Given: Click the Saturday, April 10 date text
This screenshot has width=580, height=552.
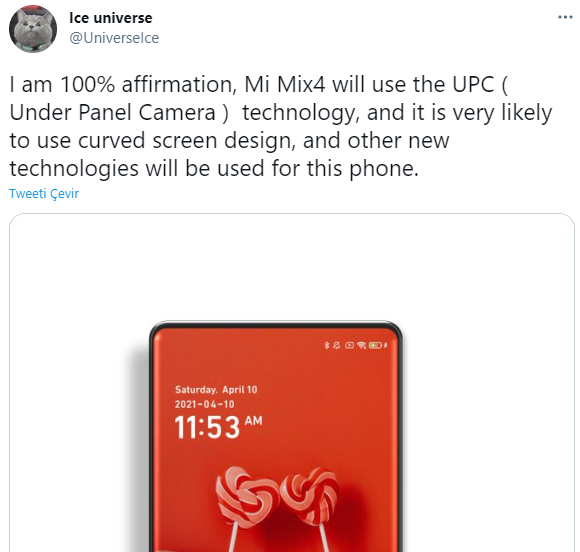Looking at the screenshot, I should (x=216, y=390).
